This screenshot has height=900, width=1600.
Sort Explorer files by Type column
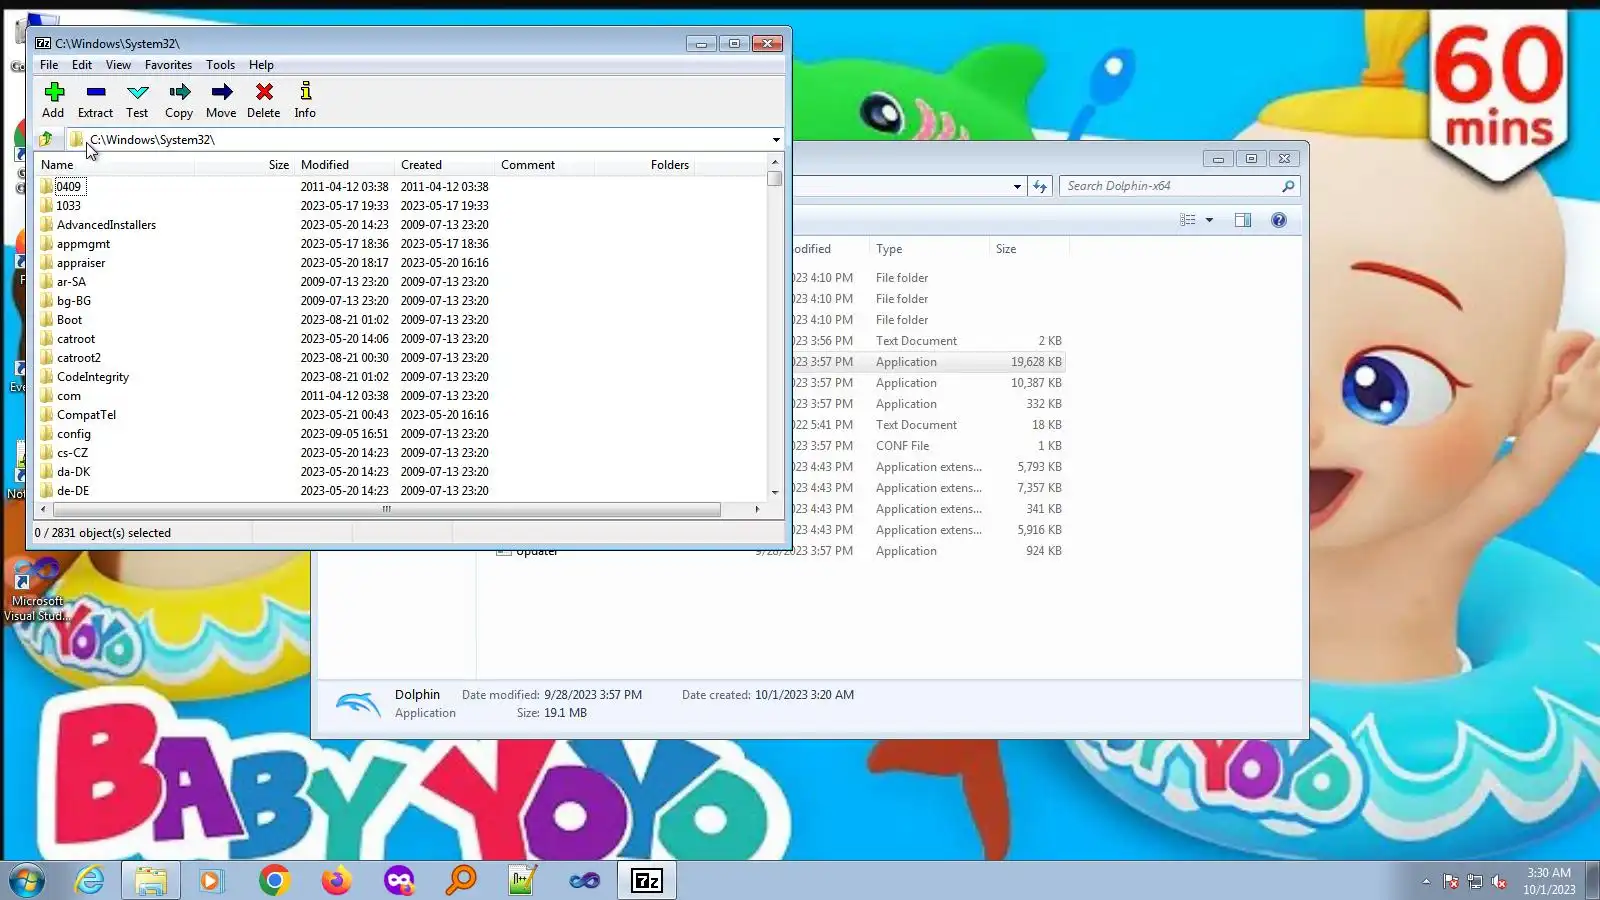[x=928, y=249]
